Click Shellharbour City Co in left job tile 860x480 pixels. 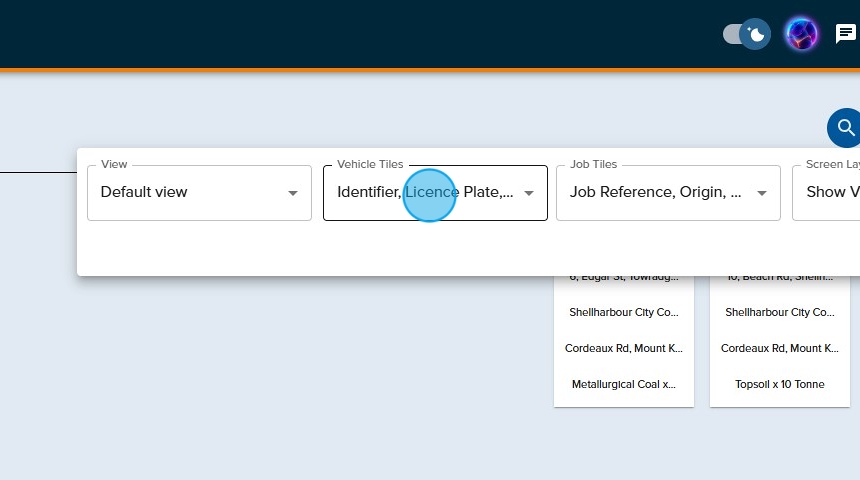pos(624,312)
